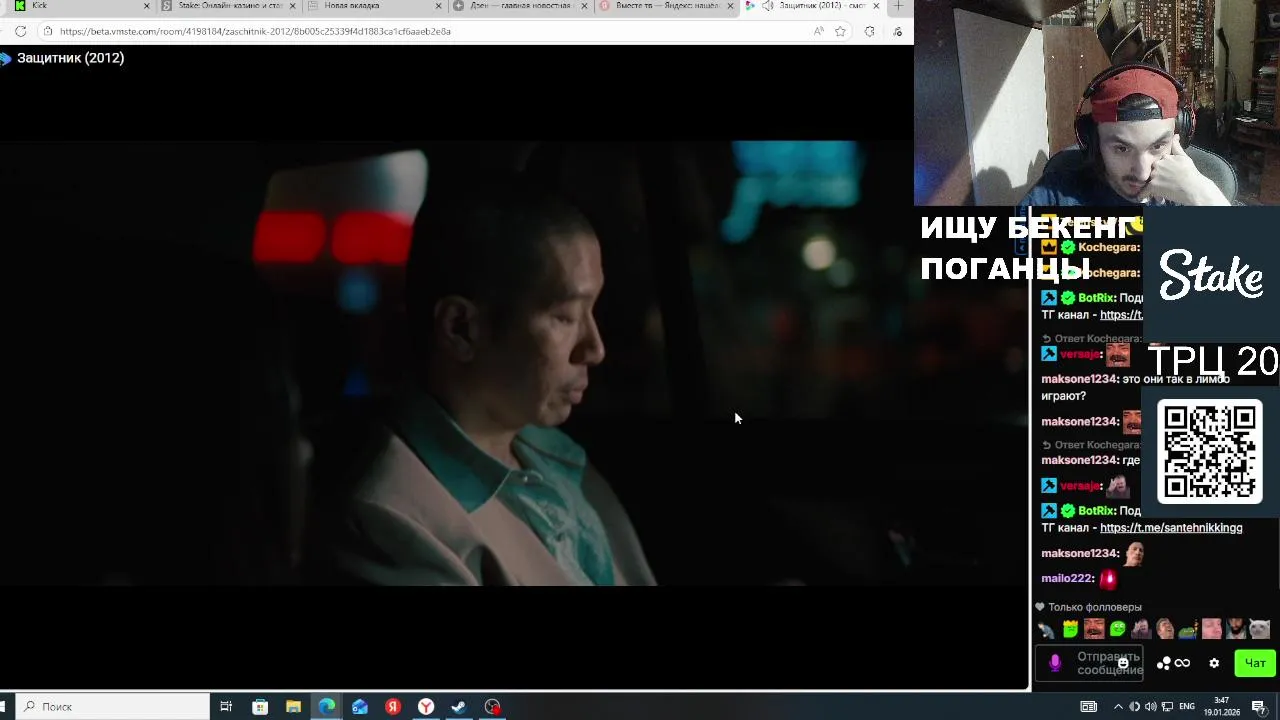
Task: Click the channel points bubbles icon
Action: tap(1163, 663)
